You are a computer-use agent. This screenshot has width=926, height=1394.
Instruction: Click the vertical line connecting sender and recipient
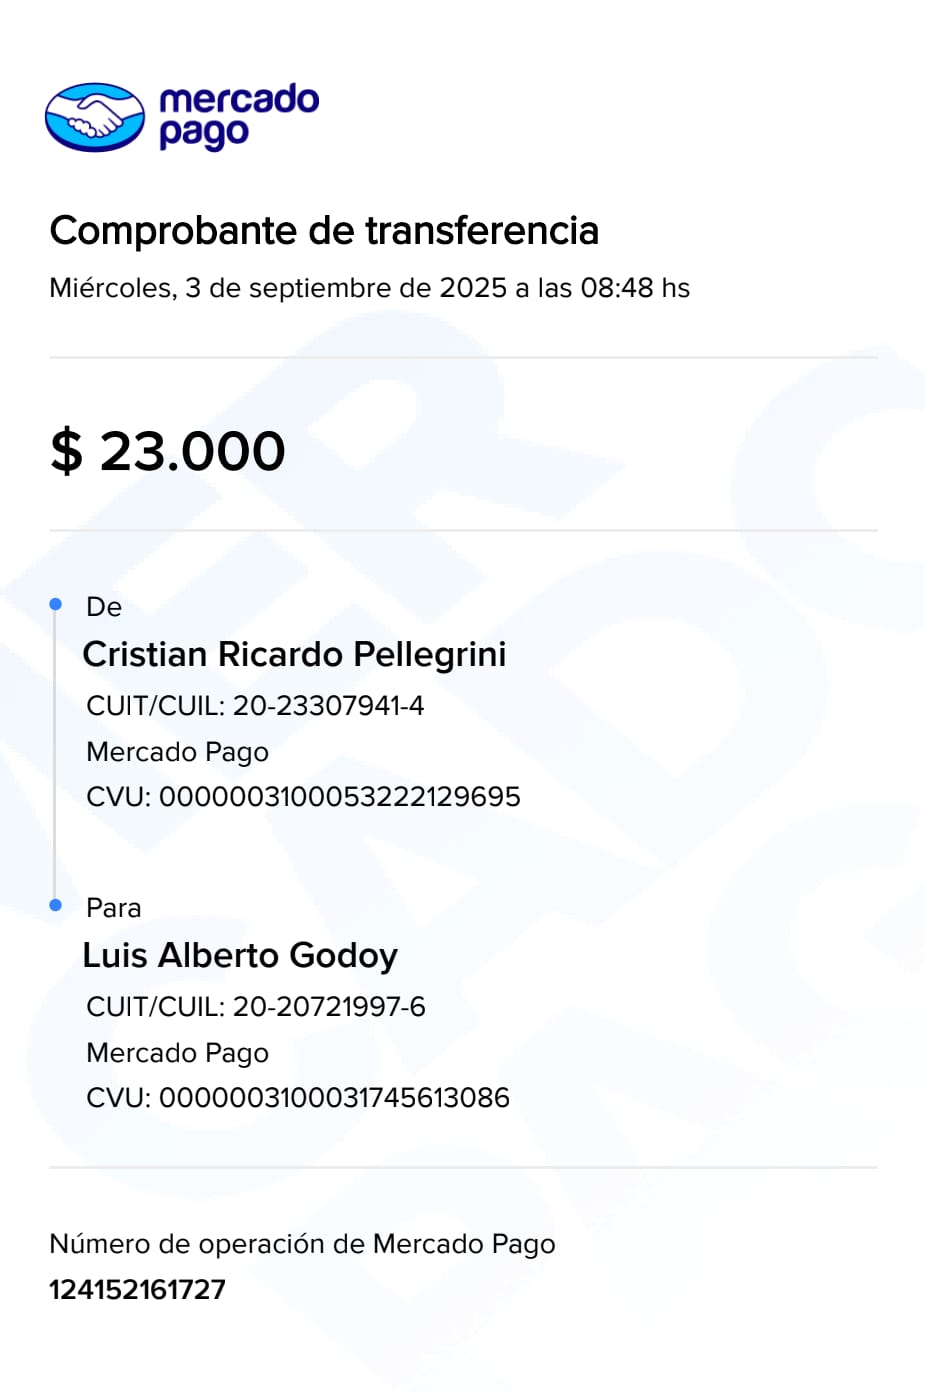pos(55,755)
